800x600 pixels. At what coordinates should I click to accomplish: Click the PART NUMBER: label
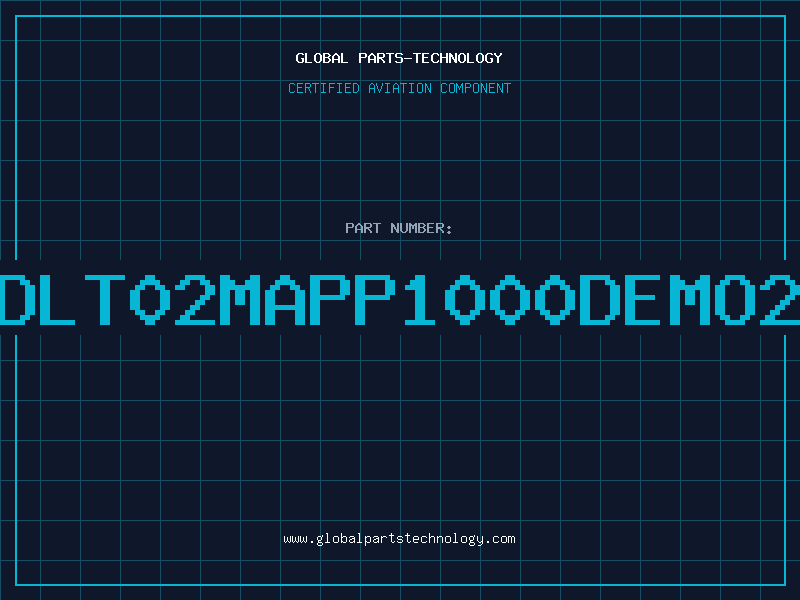pyautogui.click(x=399, y=228)
